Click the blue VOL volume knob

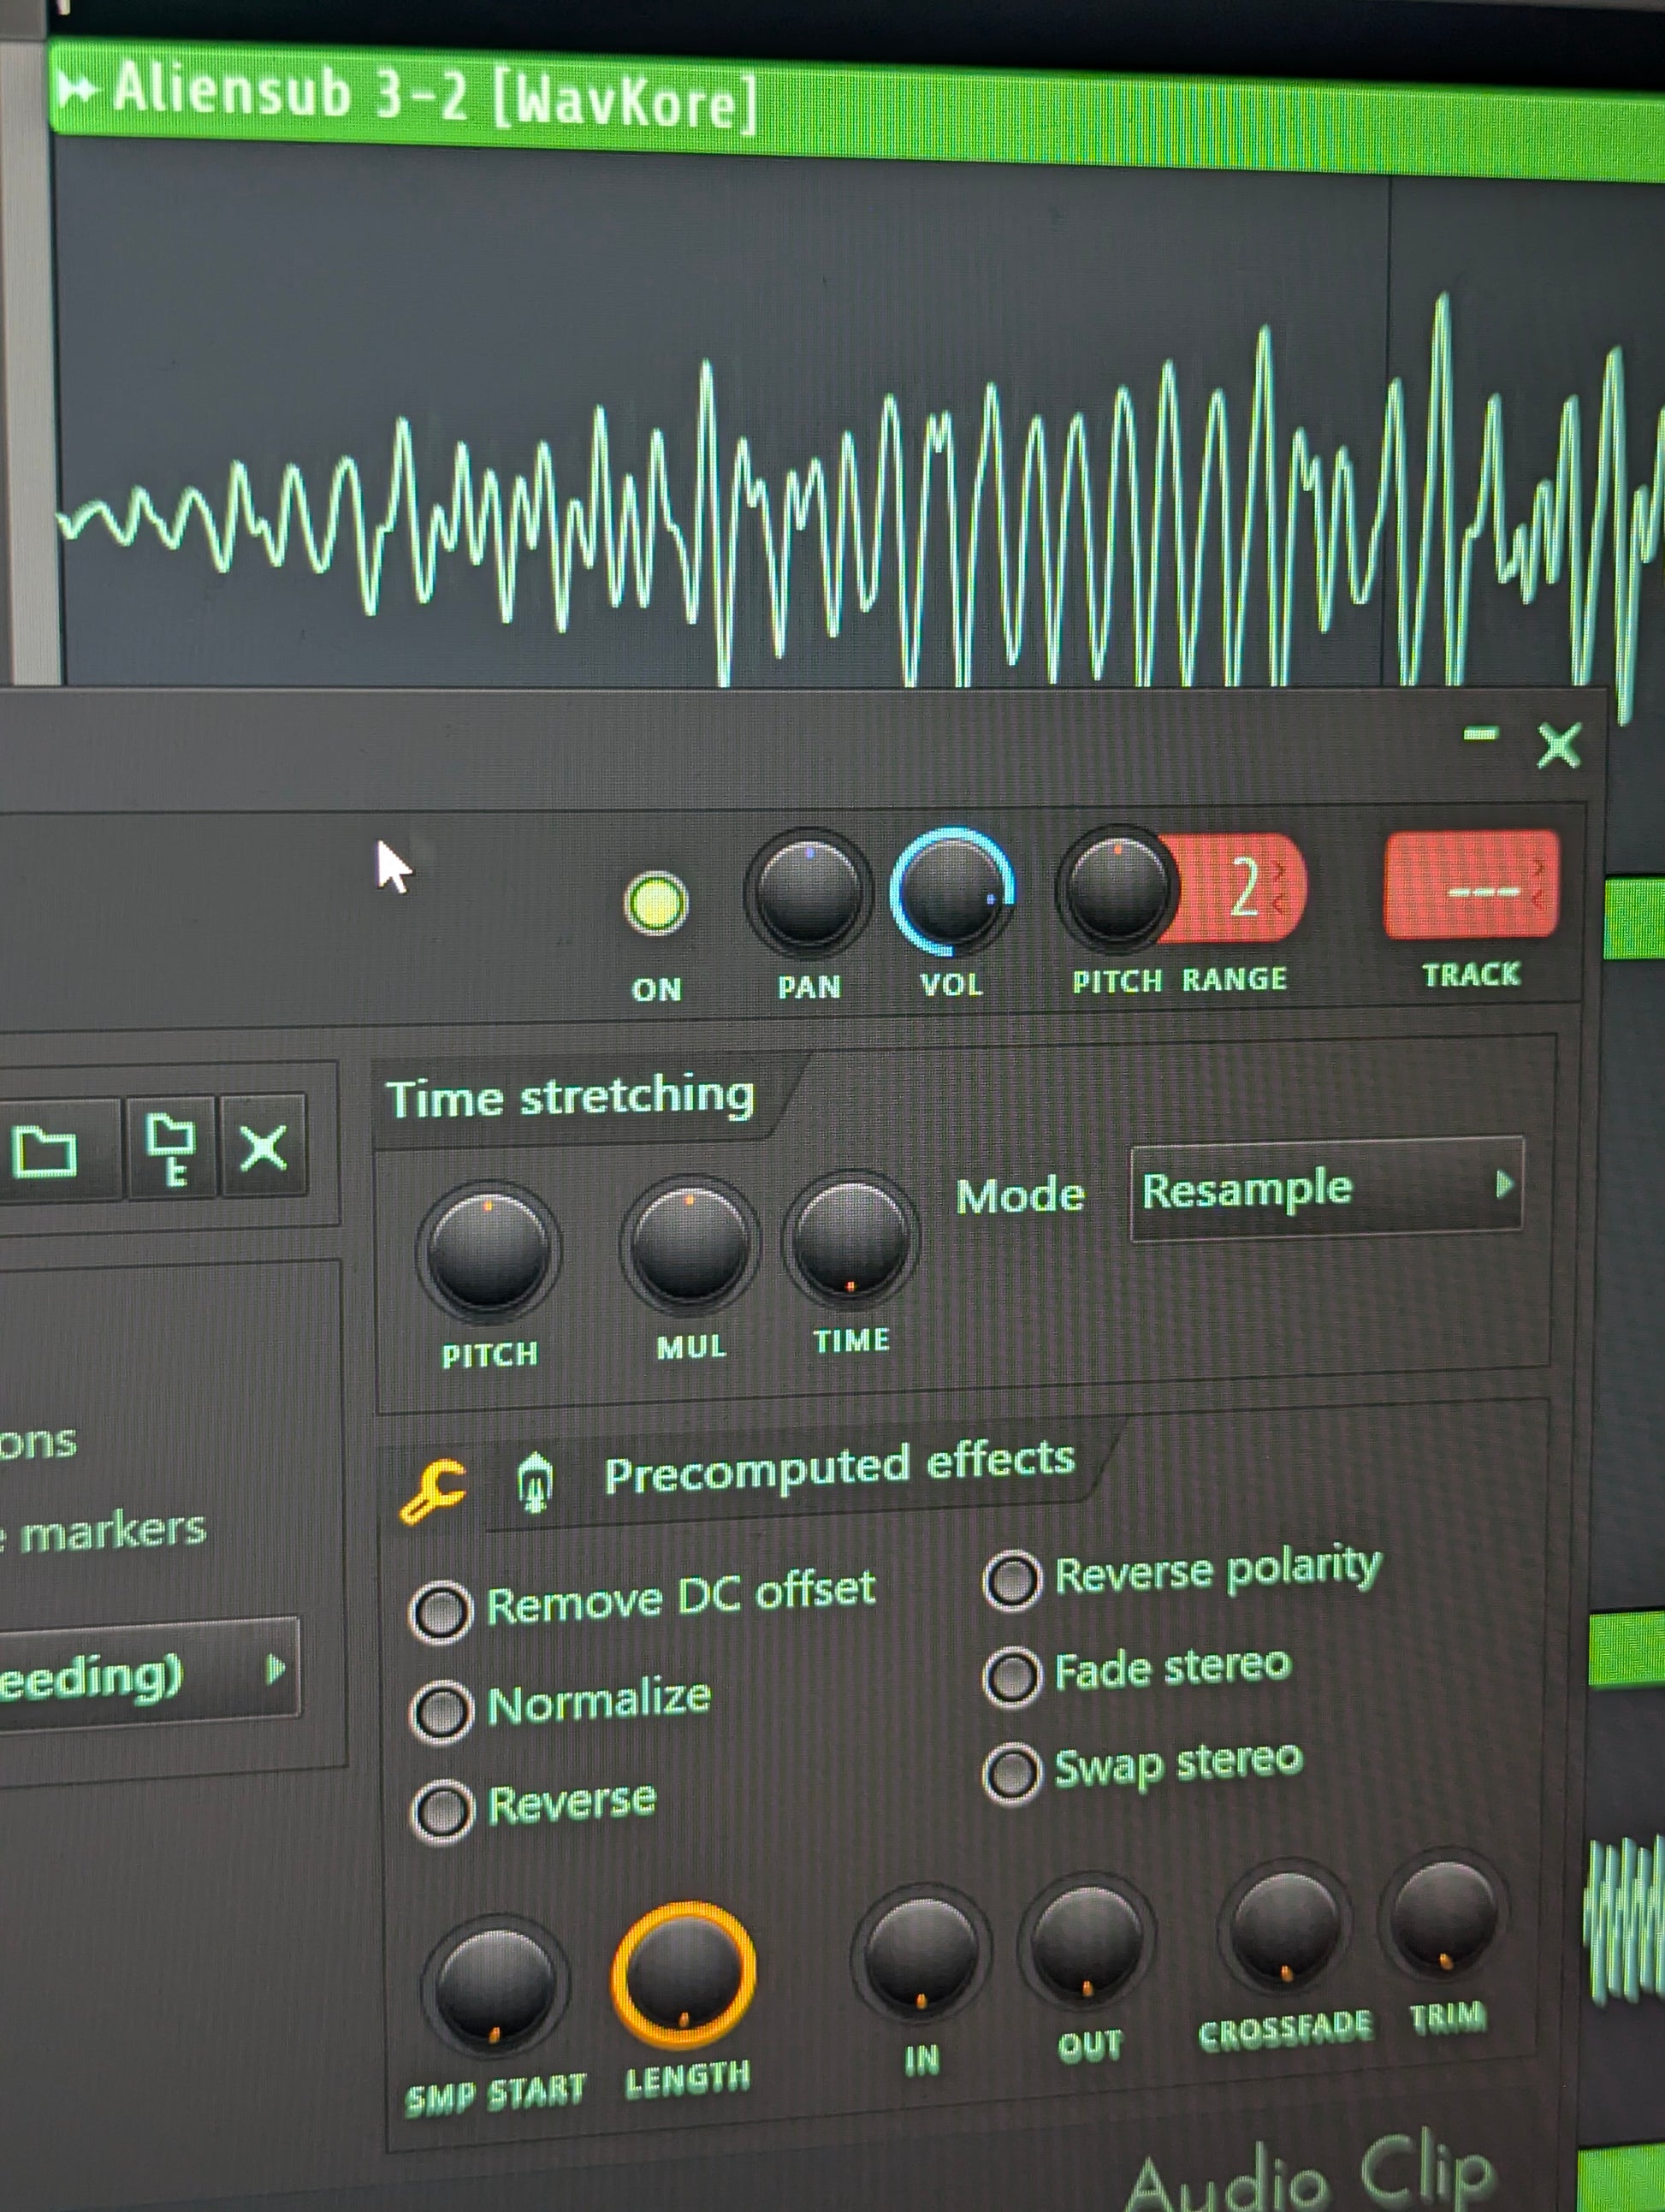(951, 892)
